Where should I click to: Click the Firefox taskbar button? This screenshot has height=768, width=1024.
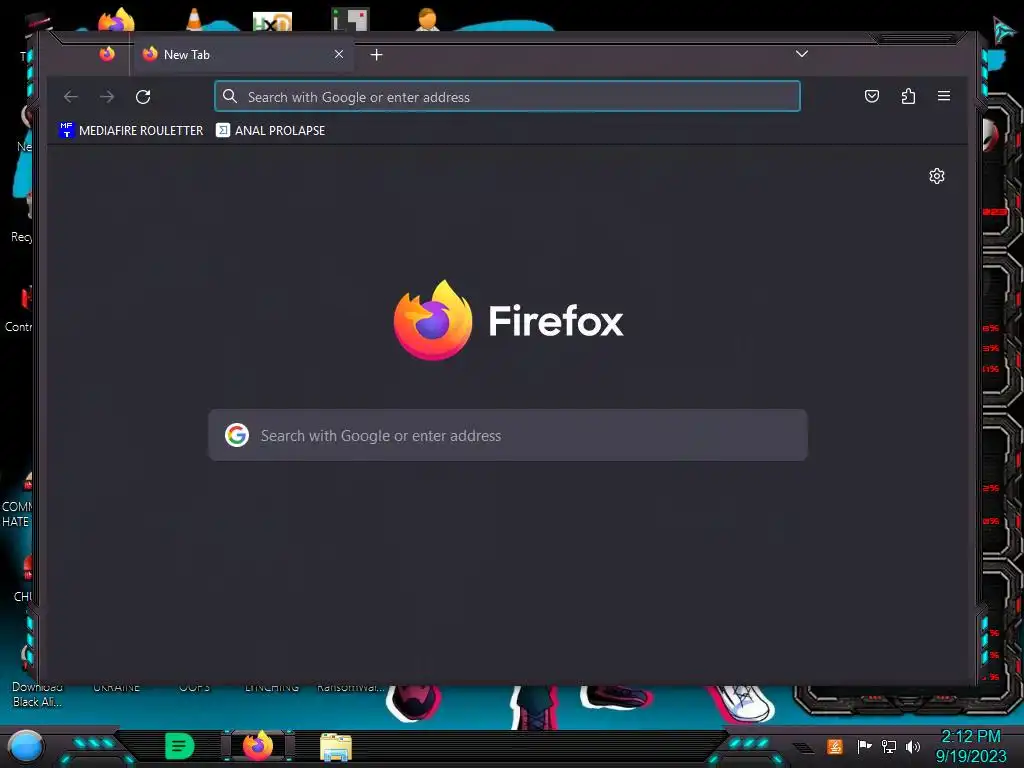258,746
